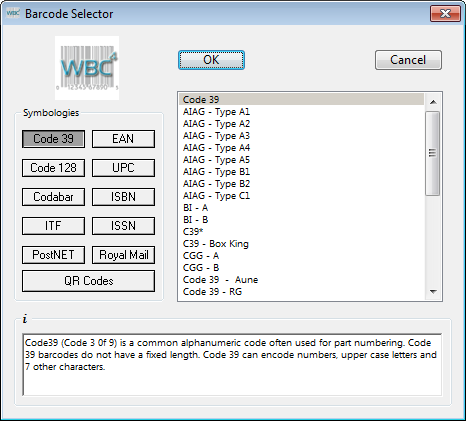The width and height of the screenshot is (466, 421).
Task: Switch to Codabar symbology
Action: click(x=53, y=197)
